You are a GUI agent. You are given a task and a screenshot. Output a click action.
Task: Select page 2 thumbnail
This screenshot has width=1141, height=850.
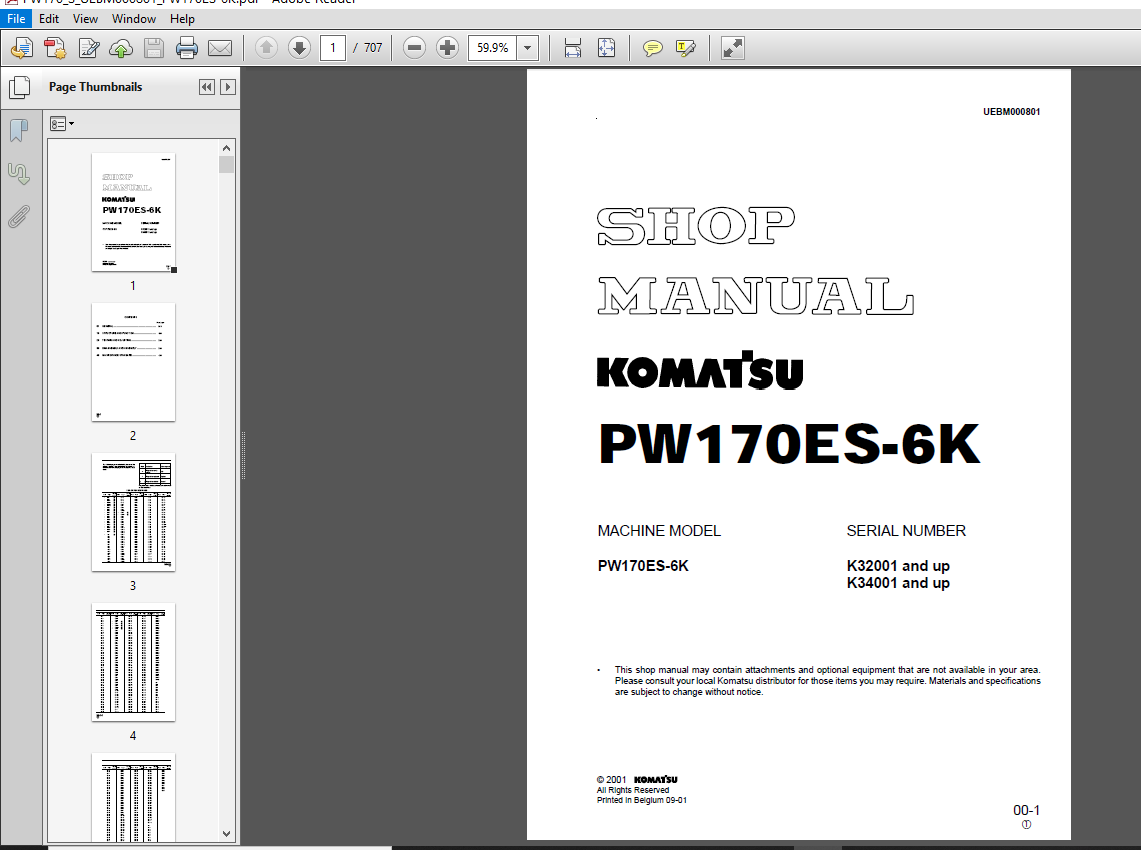coord(133,362)
